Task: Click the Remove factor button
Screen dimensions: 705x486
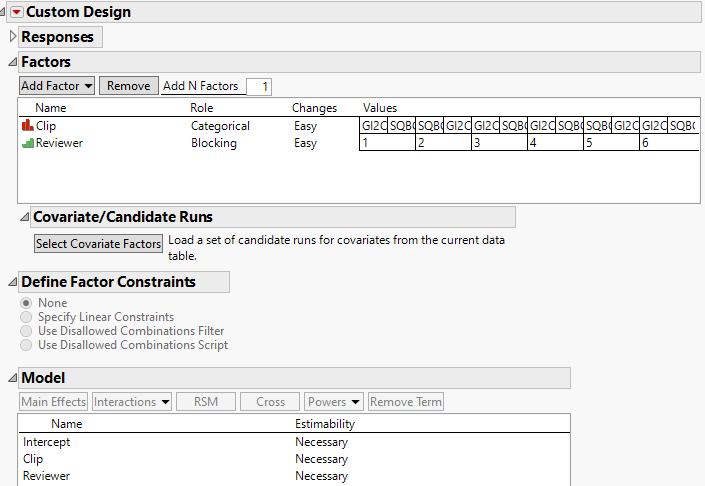Action: pos(128,86)
